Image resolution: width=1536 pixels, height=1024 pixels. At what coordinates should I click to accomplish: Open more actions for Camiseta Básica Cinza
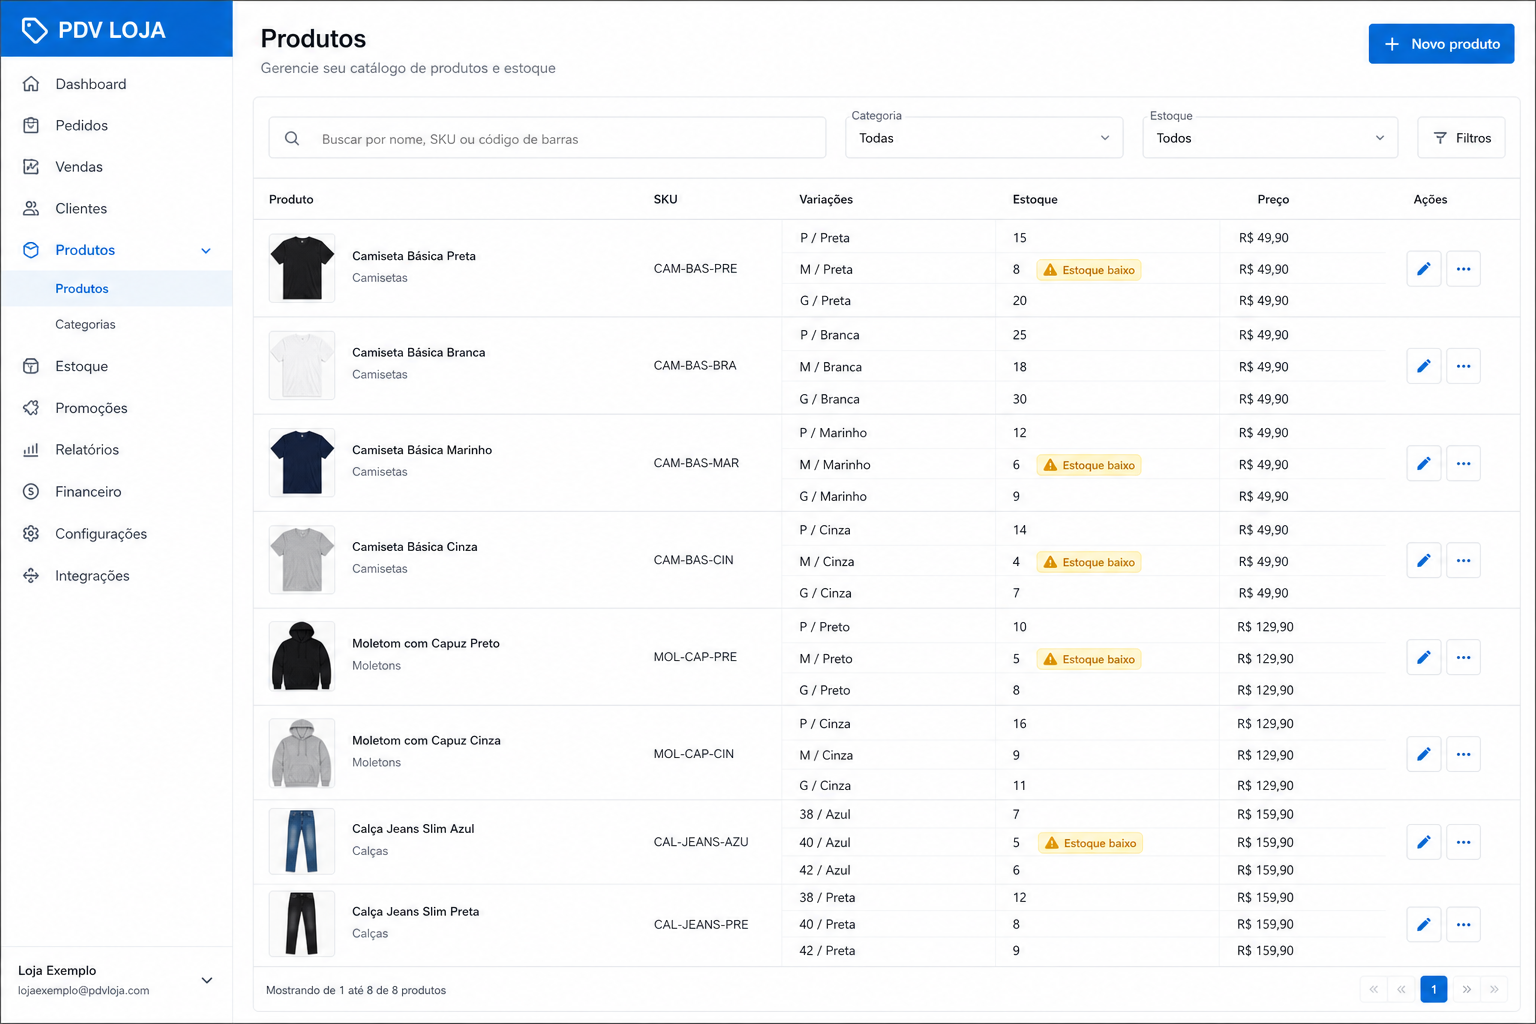point(1463,561)
